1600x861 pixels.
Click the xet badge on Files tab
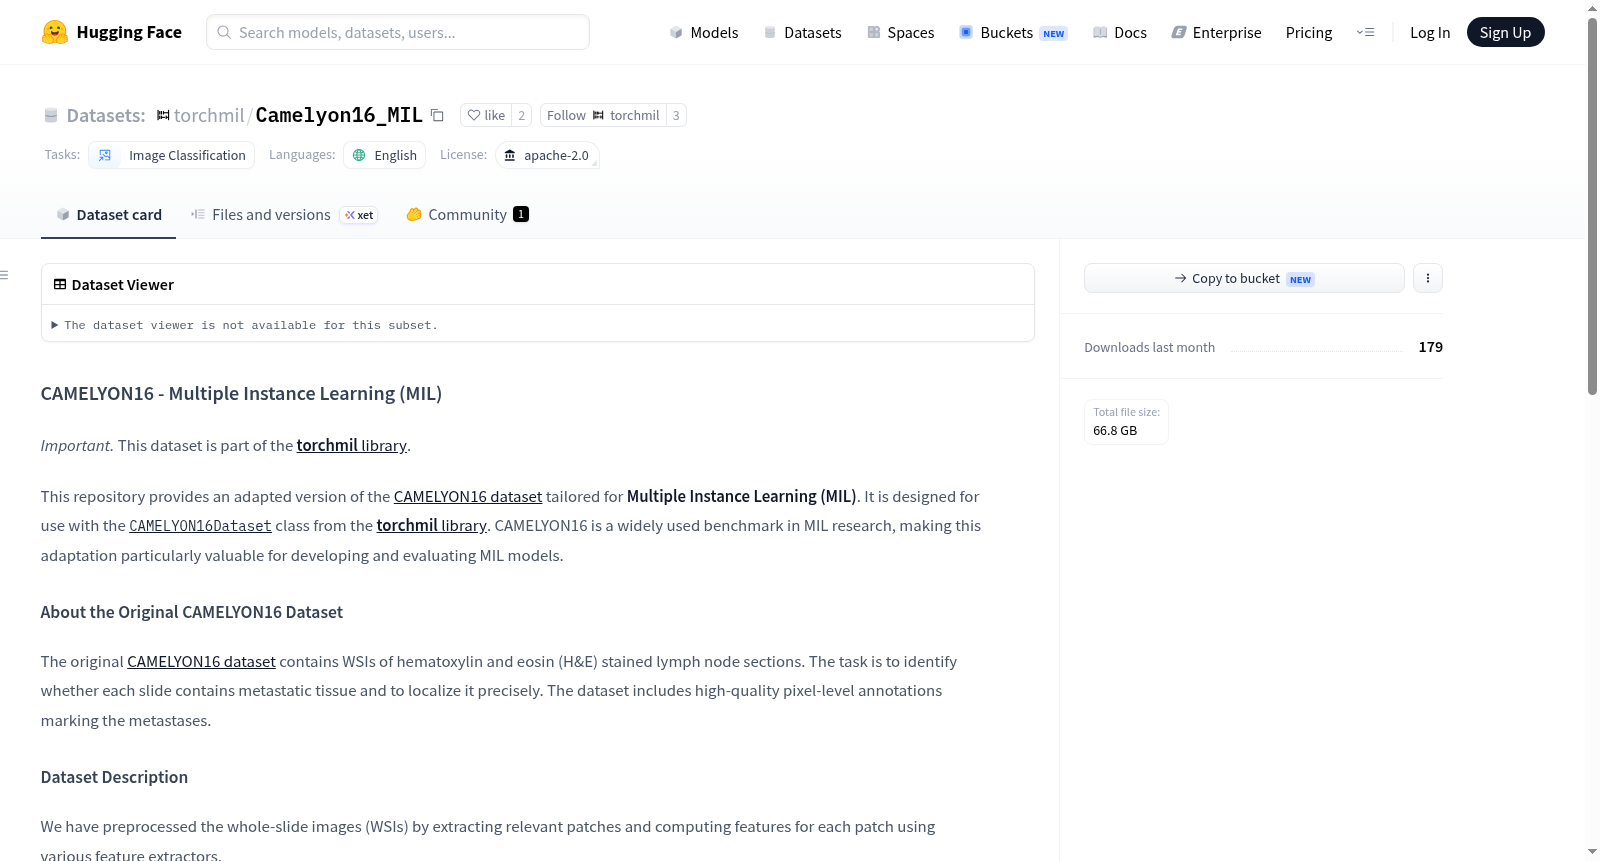click(x=359, y=215)
